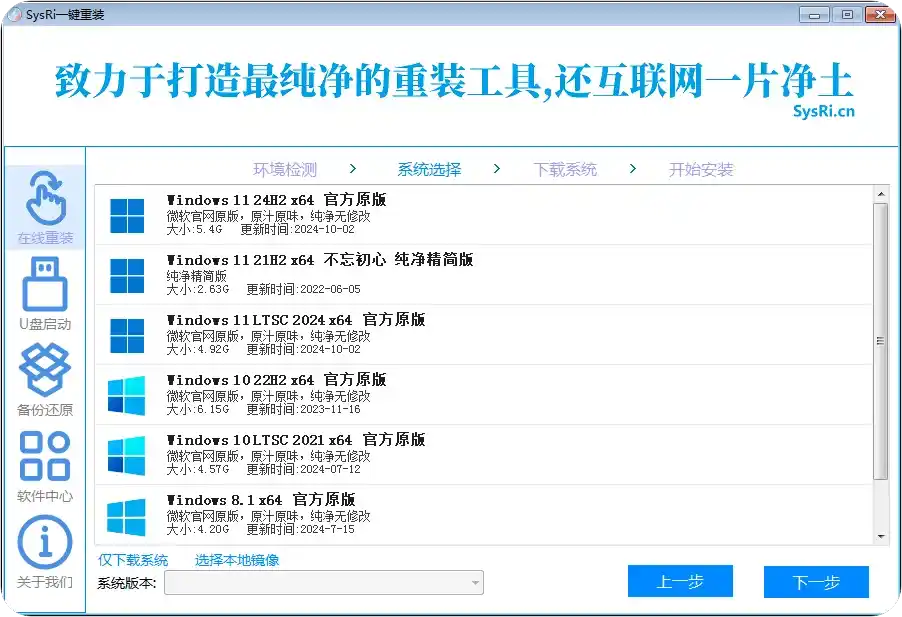Open the 系统版本 dropdown
Screen dimensions: 902x617
coord(323,582)
